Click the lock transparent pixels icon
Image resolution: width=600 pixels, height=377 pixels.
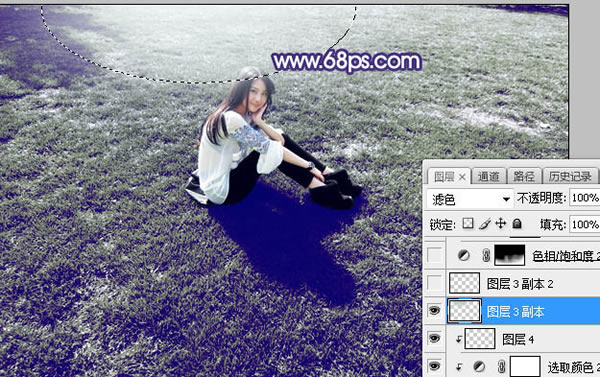(468, 224)
